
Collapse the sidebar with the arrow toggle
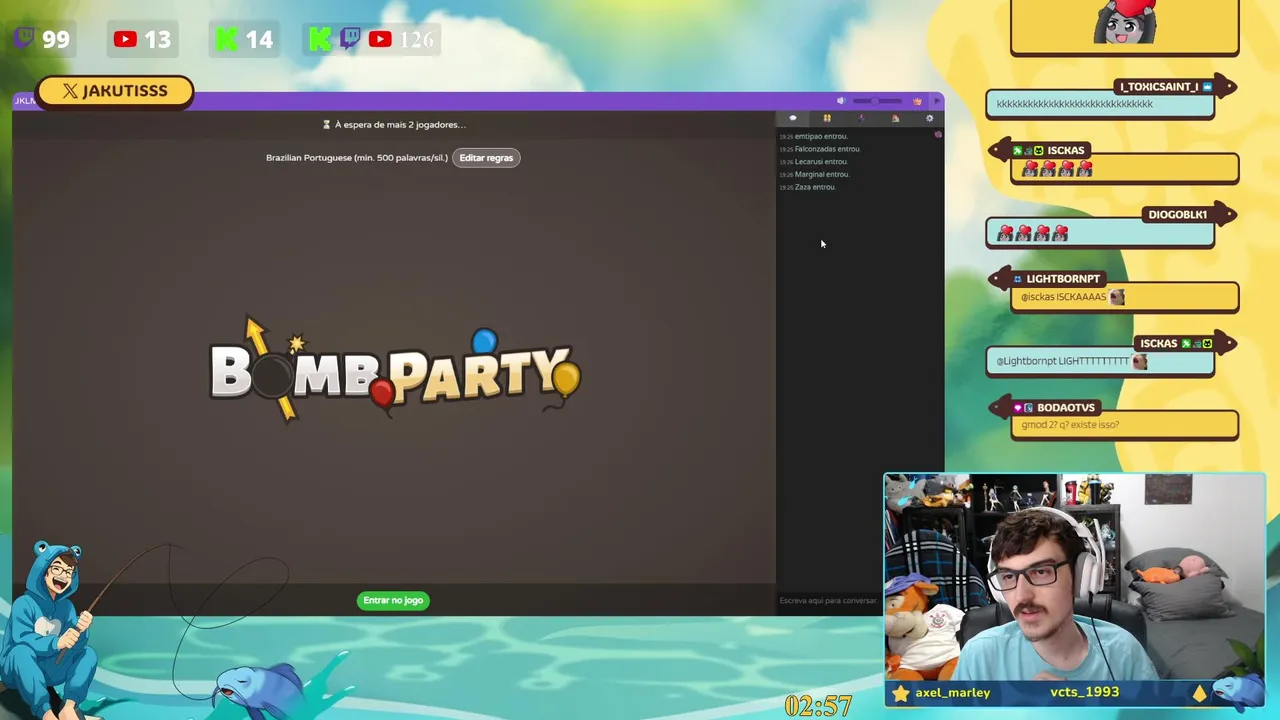936,101
